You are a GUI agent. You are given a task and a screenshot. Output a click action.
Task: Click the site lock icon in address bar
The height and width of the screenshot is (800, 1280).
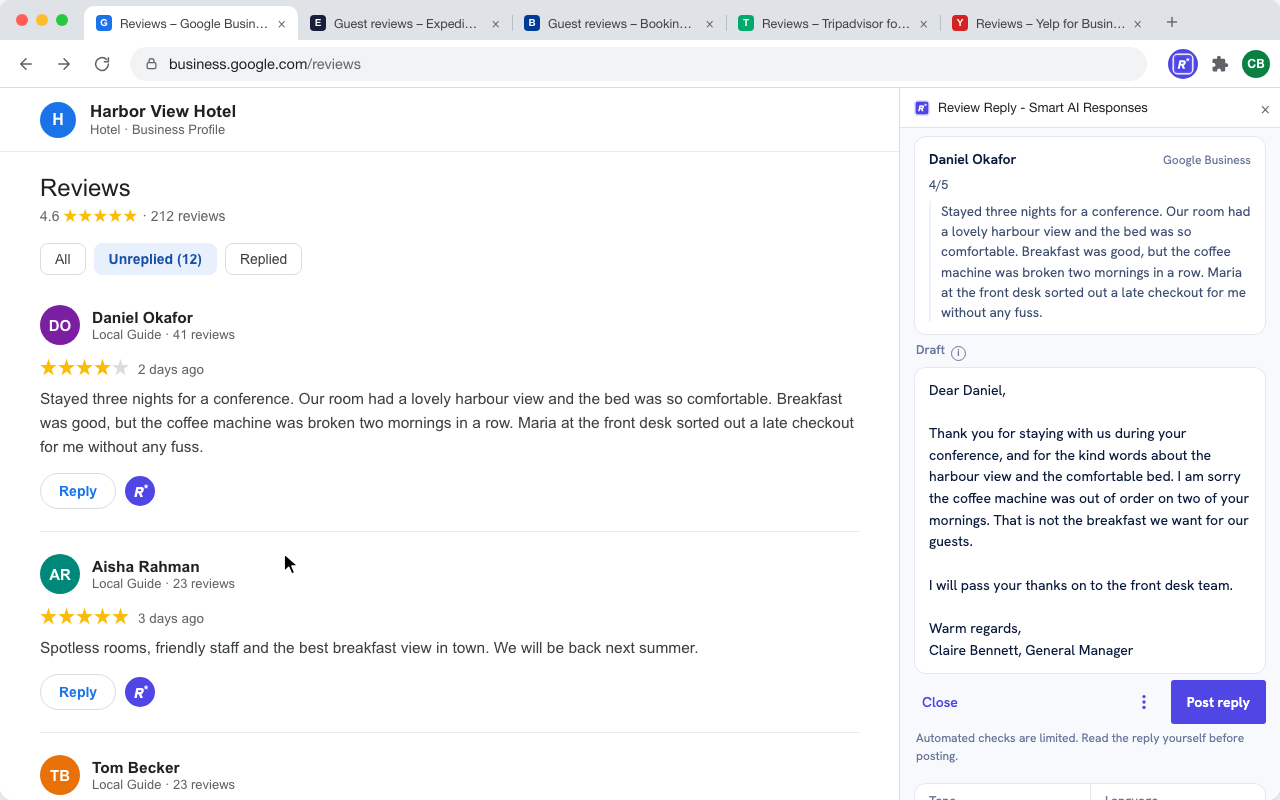[x=152, y=64]
